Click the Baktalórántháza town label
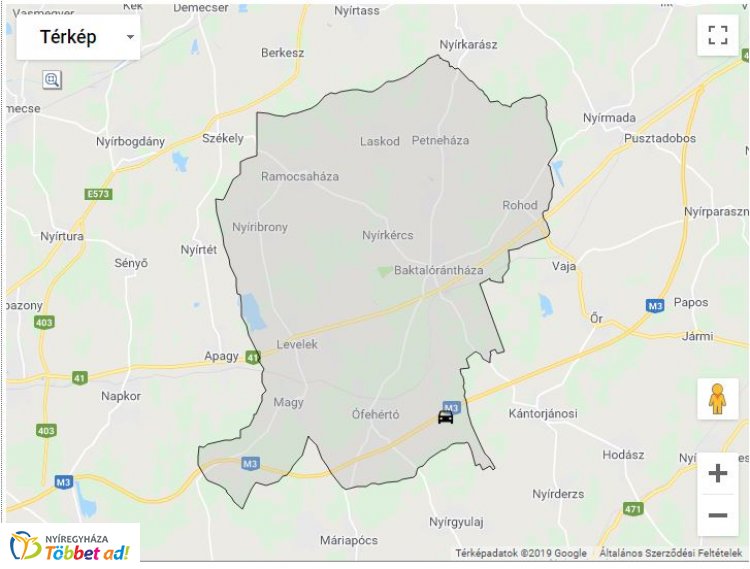 point(439,270)
